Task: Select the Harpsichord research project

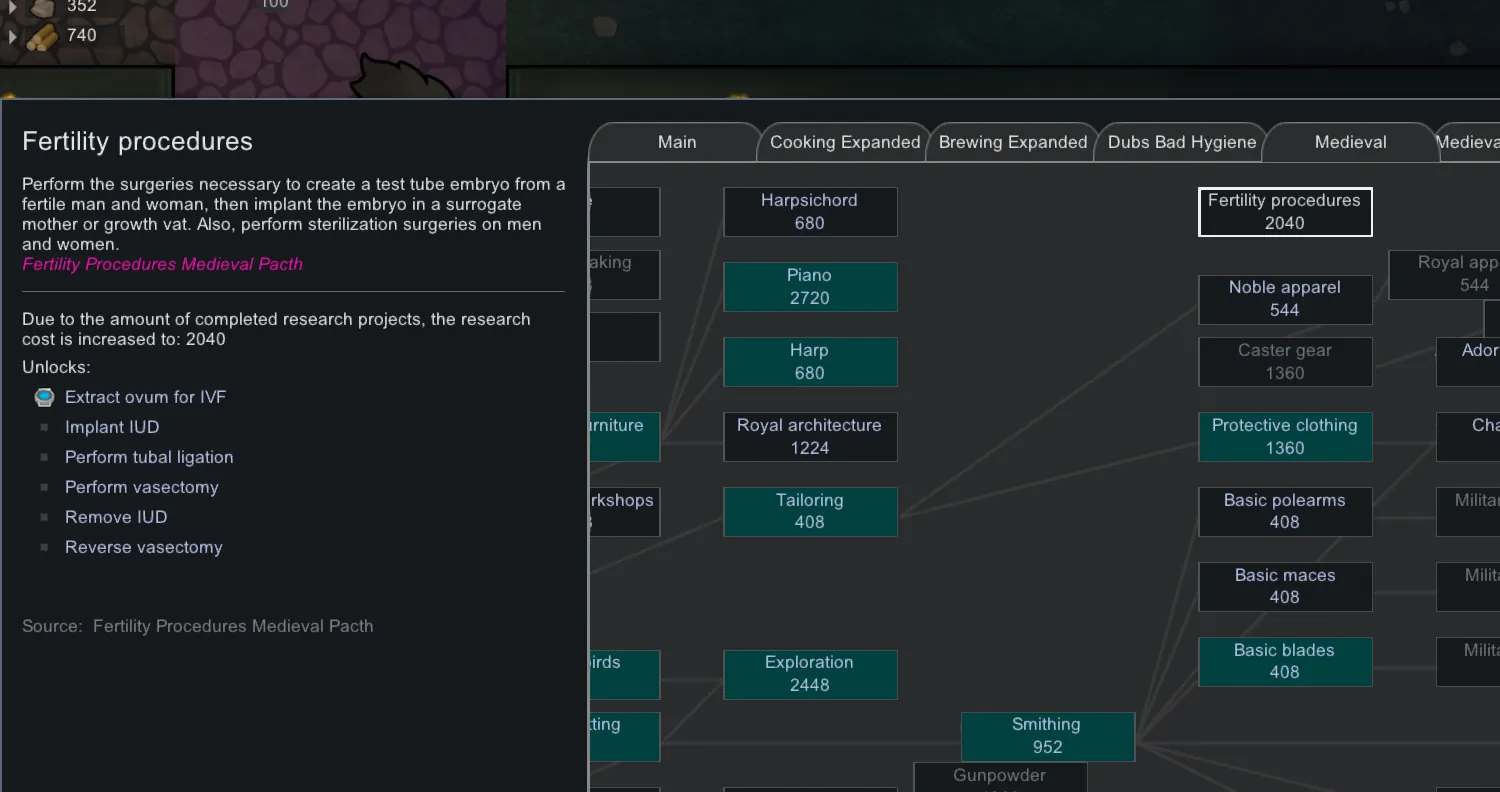Action: (x=809, y=212)
